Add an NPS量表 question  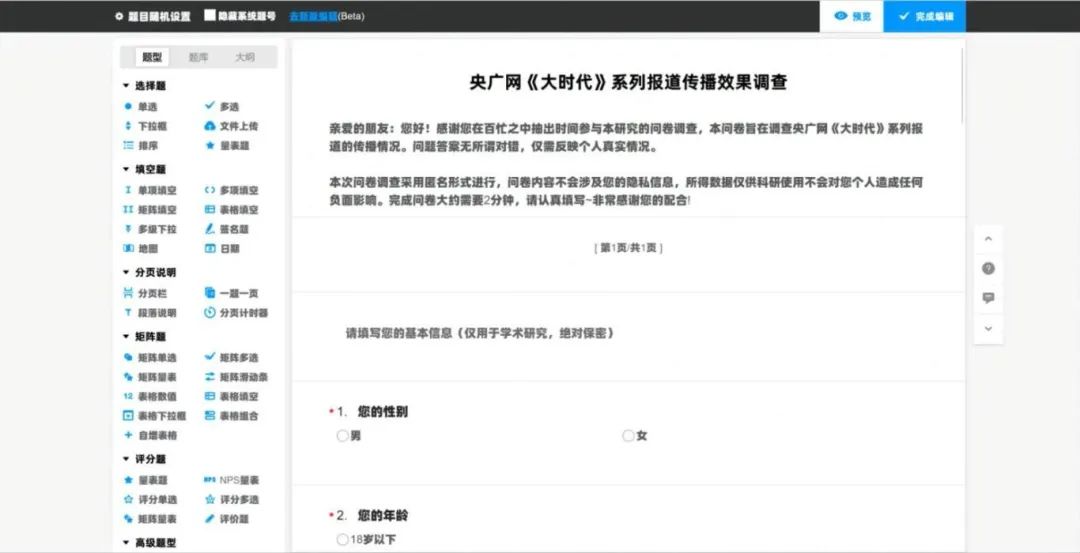(x=233, y=480)
